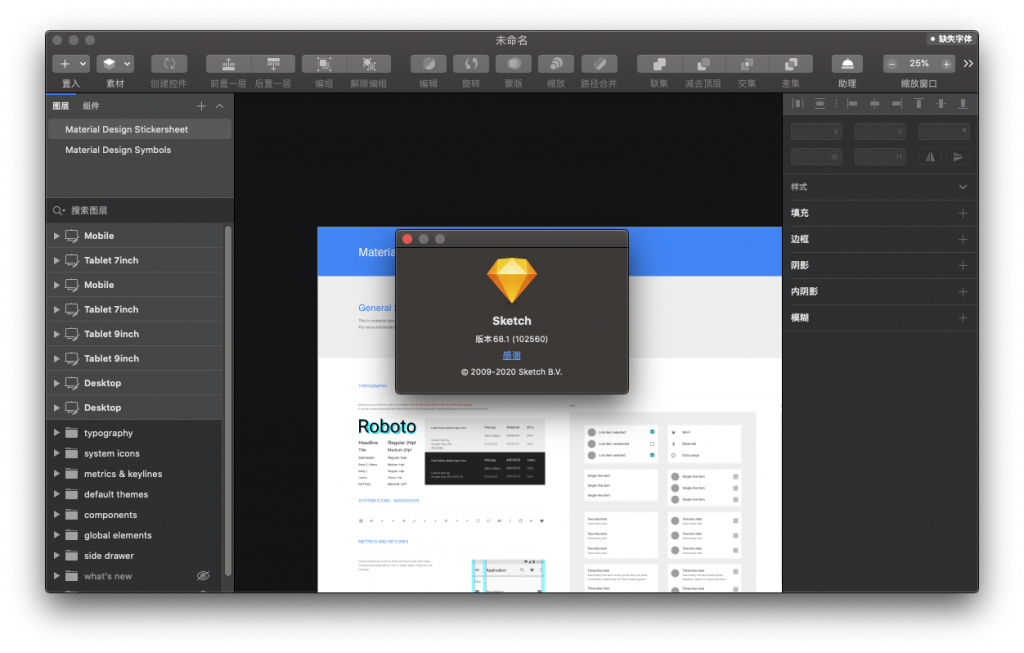
Task: Toggle the flip vertical button in inspector
Action: pos(957,157)
